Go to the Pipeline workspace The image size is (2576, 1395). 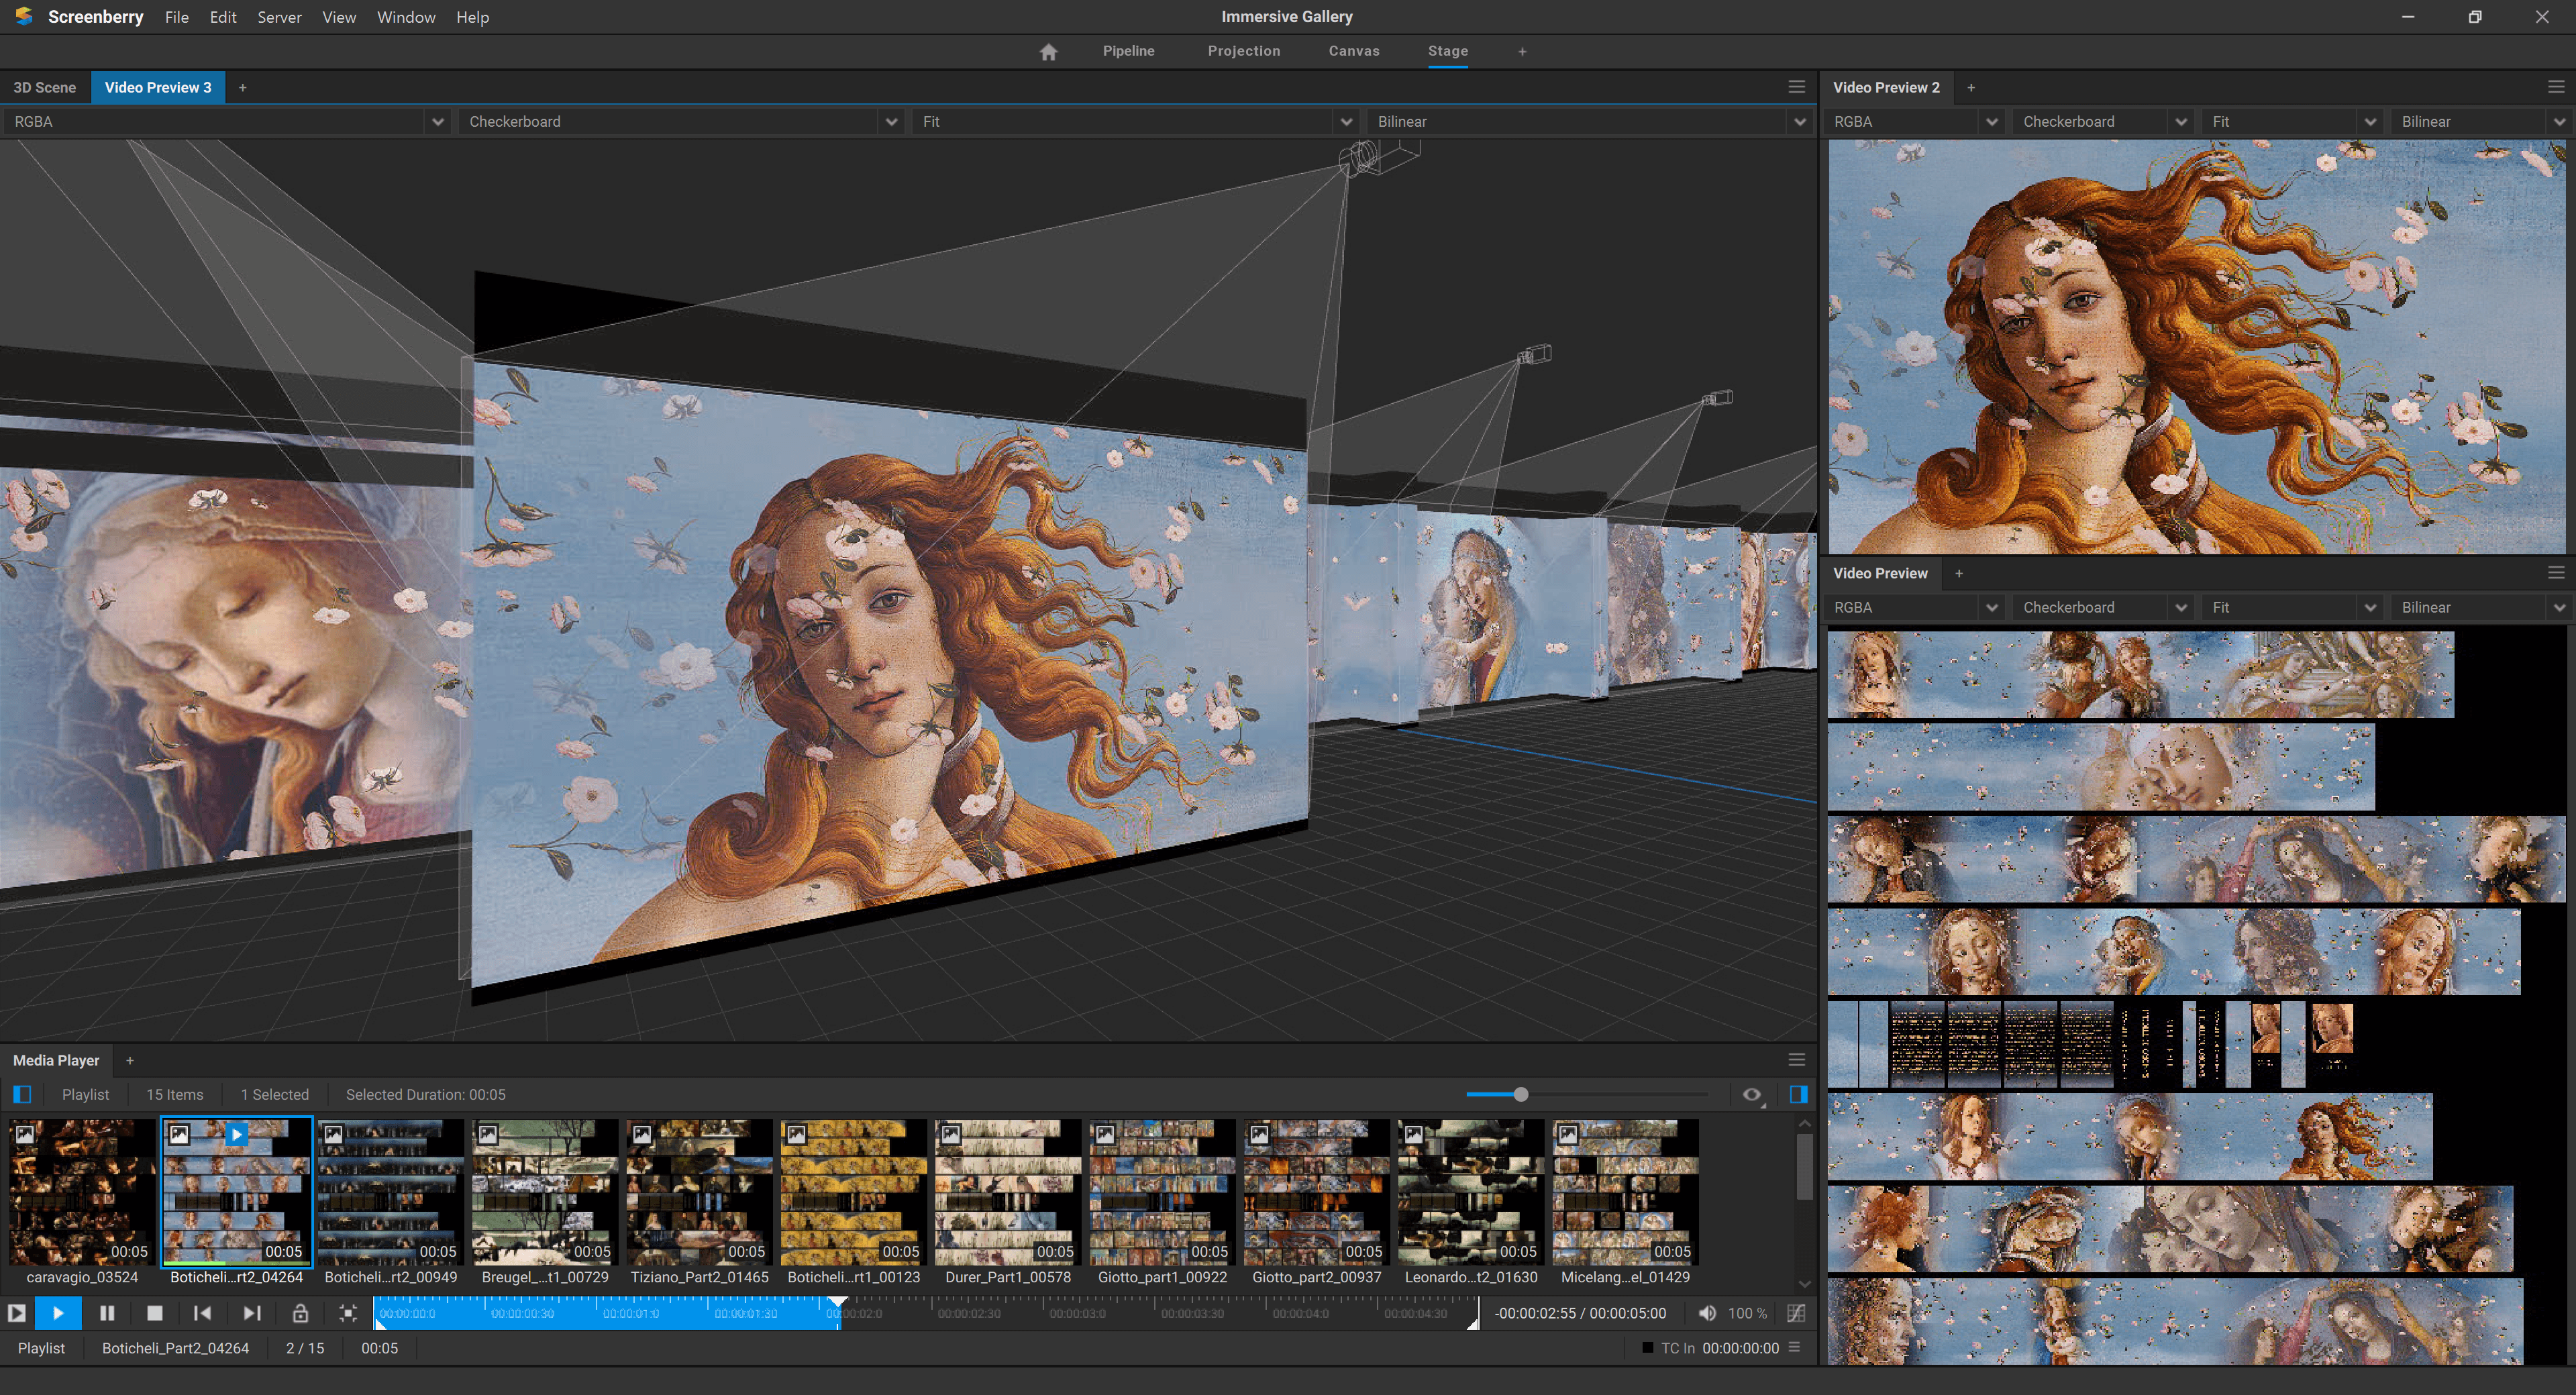(1128, 51)
